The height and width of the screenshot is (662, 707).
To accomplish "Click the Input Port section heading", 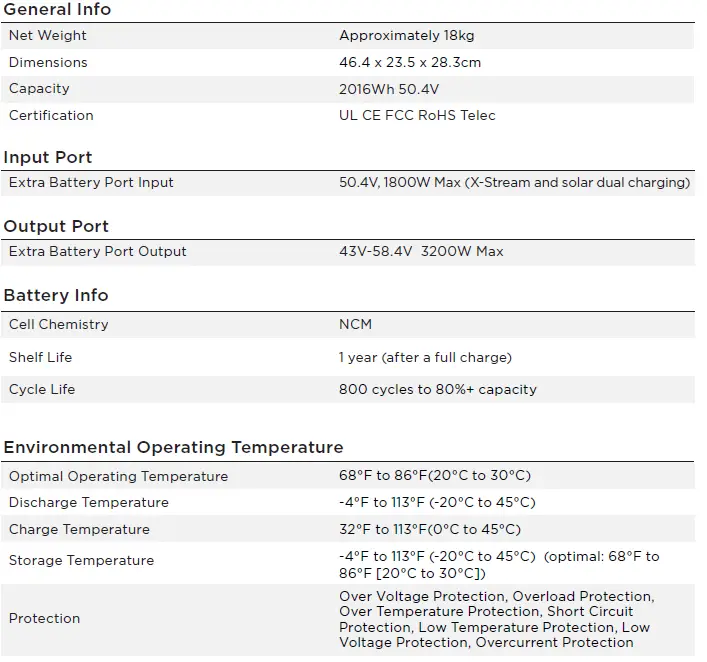I will (48, 157).
